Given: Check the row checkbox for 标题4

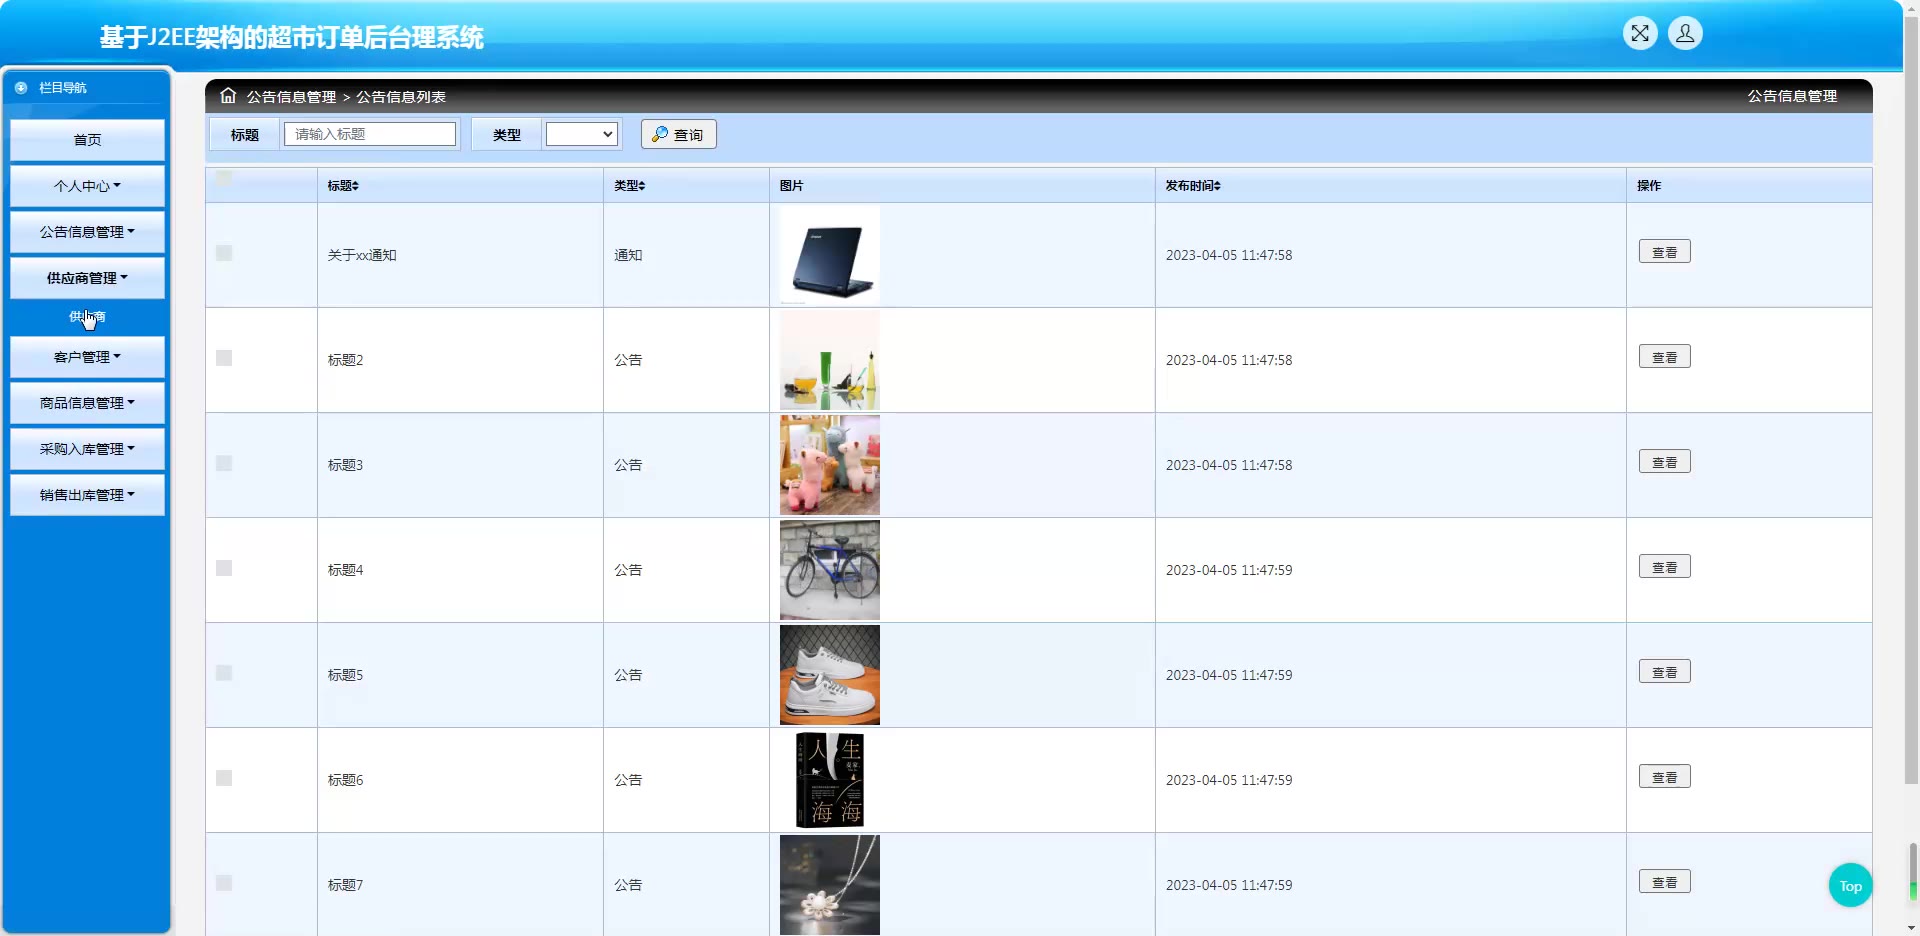Looking at the screenshot, I should click(x=224, y=568).
